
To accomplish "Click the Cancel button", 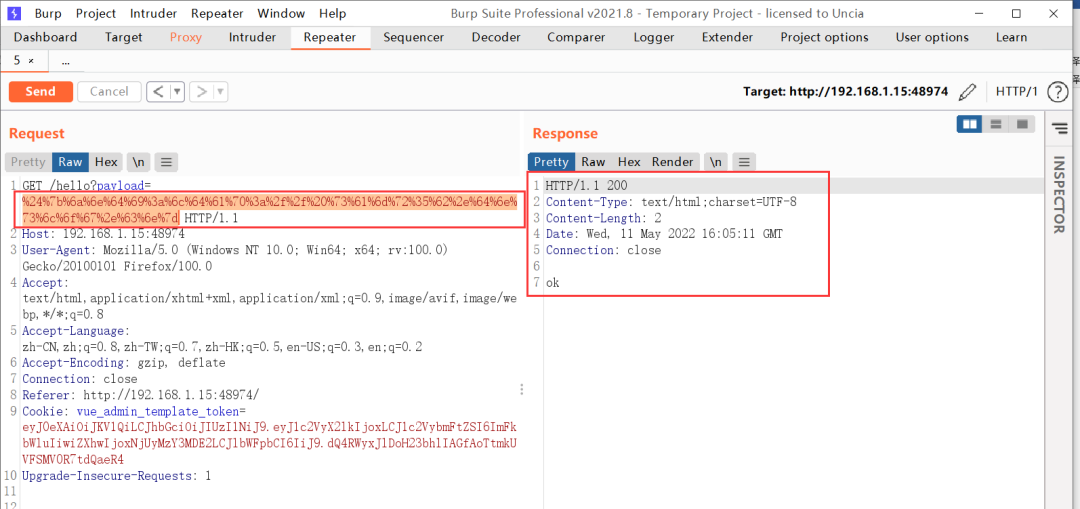I will tap(109, 92).
